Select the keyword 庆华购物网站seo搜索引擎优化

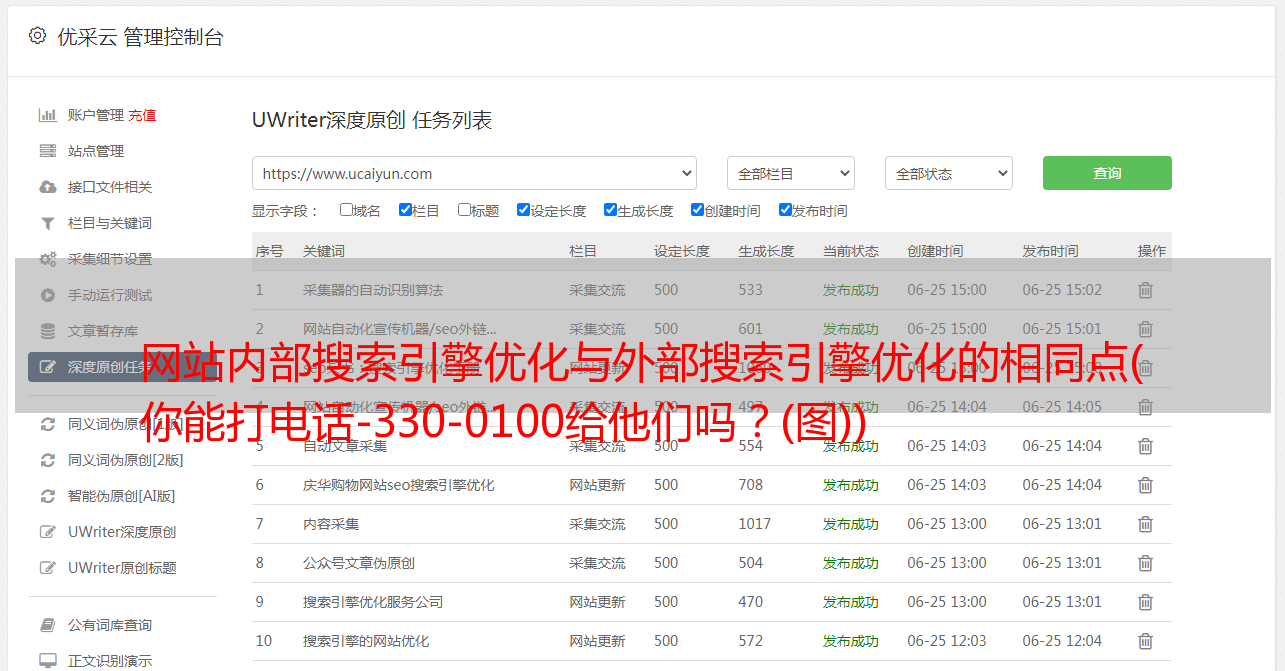[x=399, y=485]
